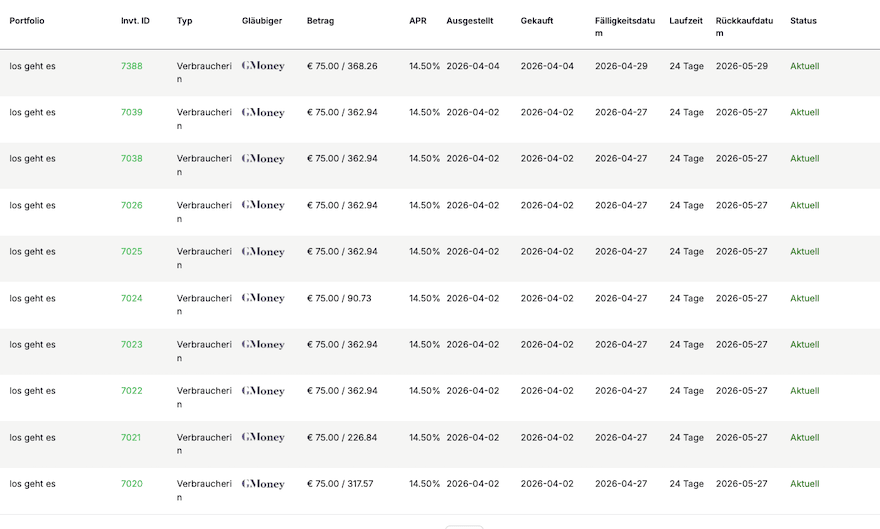Select the Status column header
The image size is (880, 529).
803,20
